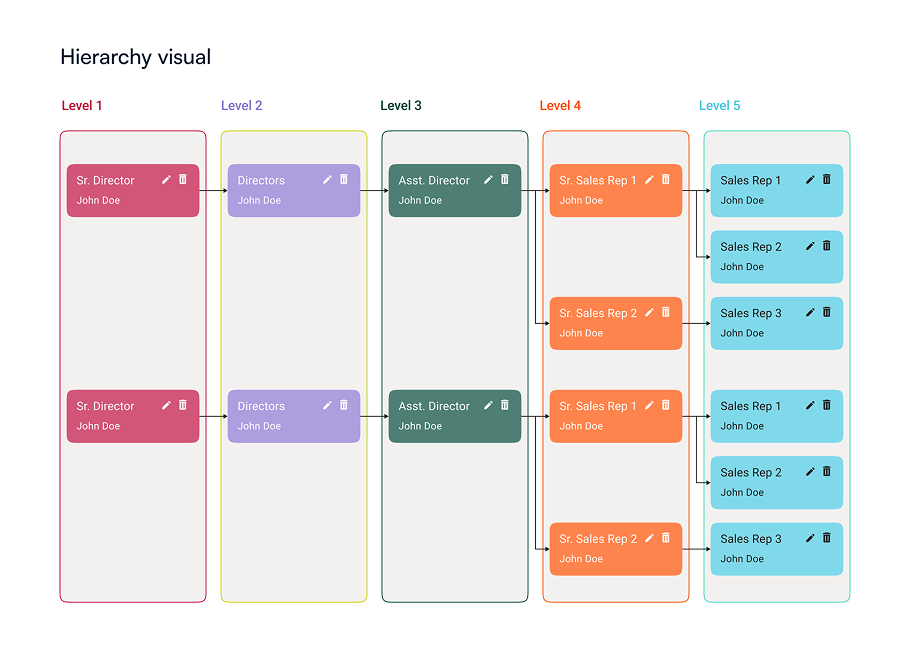Click 'Directors' title in lower group
Viewport: 910px width, 650px height.
pos(261,406)
